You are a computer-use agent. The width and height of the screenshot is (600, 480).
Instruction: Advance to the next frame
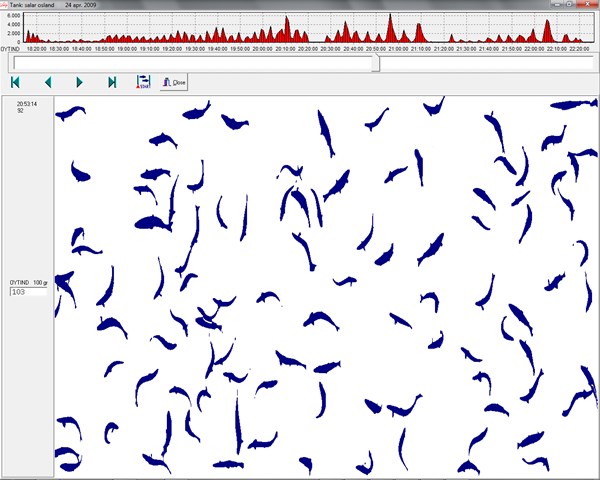coord(80,82)
